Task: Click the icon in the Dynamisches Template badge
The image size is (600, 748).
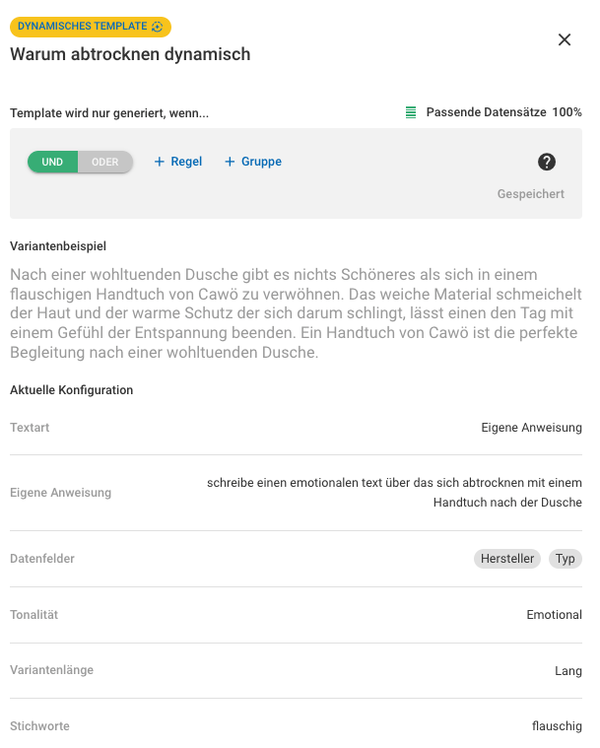Action: tap(157, 27)
